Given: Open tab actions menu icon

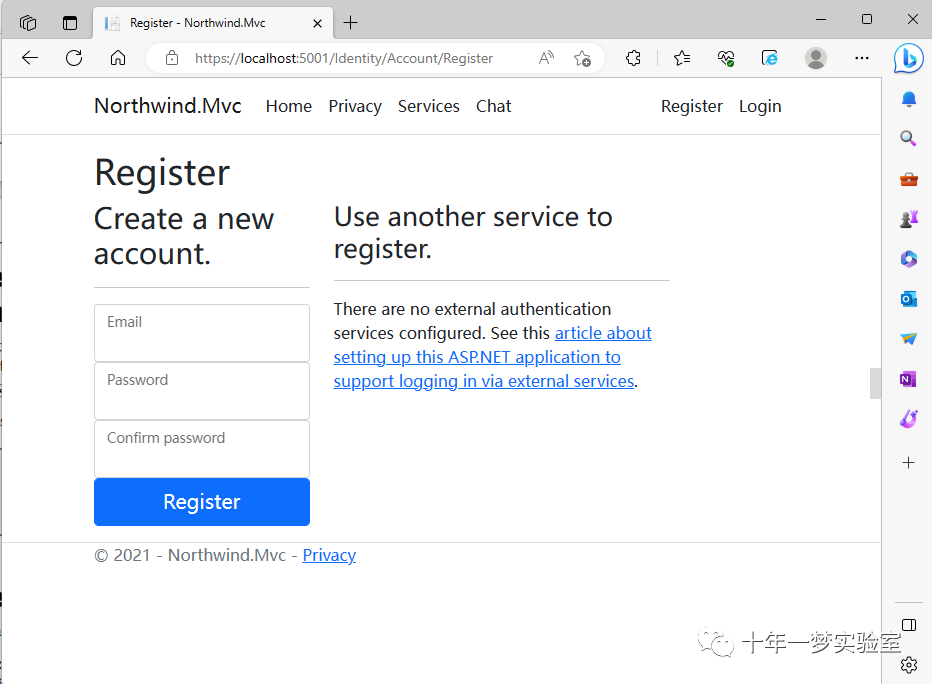Looking at the screenshot, I should (x=70, y=23).
